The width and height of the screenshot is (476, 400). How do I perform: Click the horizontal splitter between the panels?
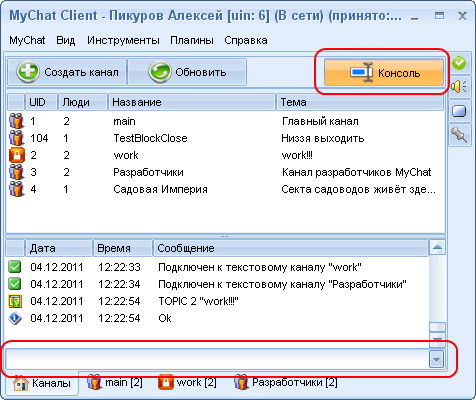(225, 236)
